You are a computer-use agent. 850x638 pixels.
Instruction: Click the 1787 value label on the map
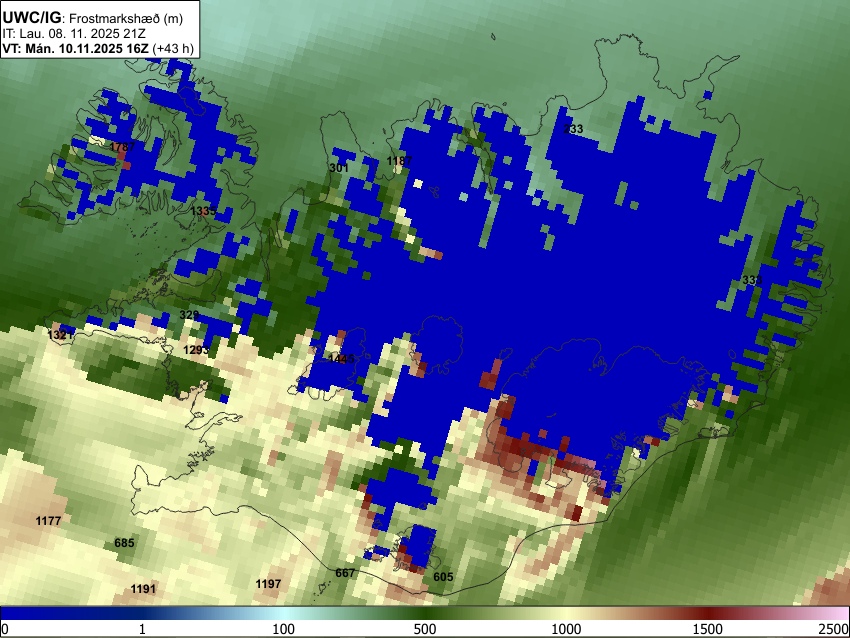pyautogui.click(x=122, y=147)
